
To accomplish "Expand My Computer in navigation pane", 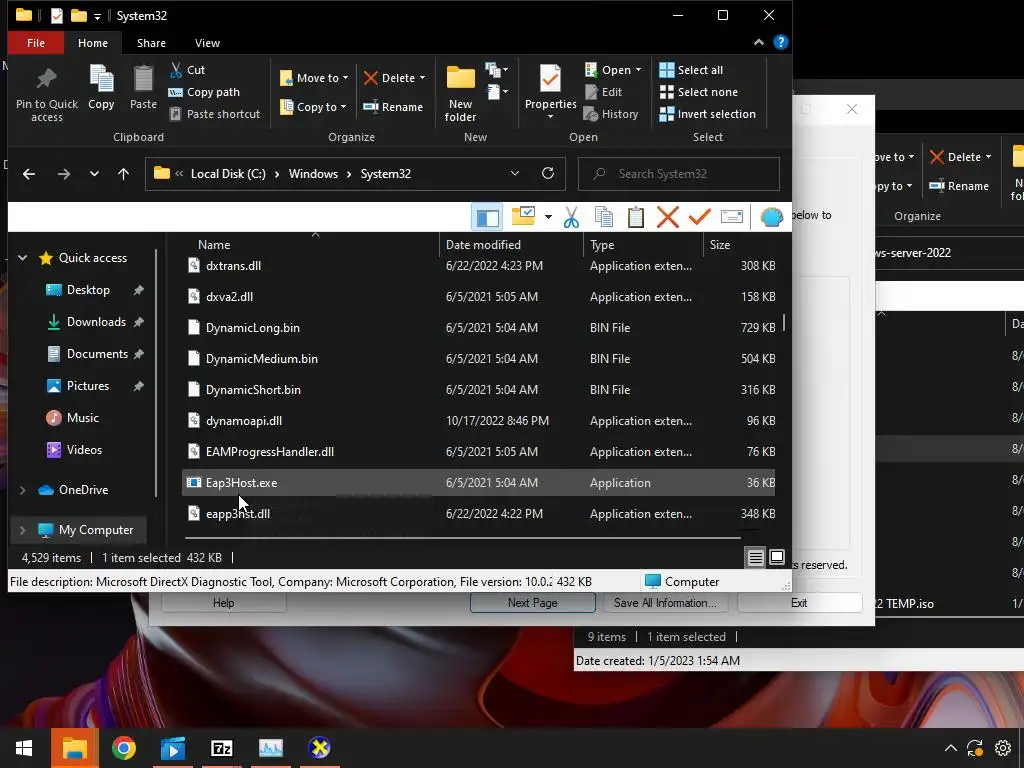I will click(x=23, y=530).
